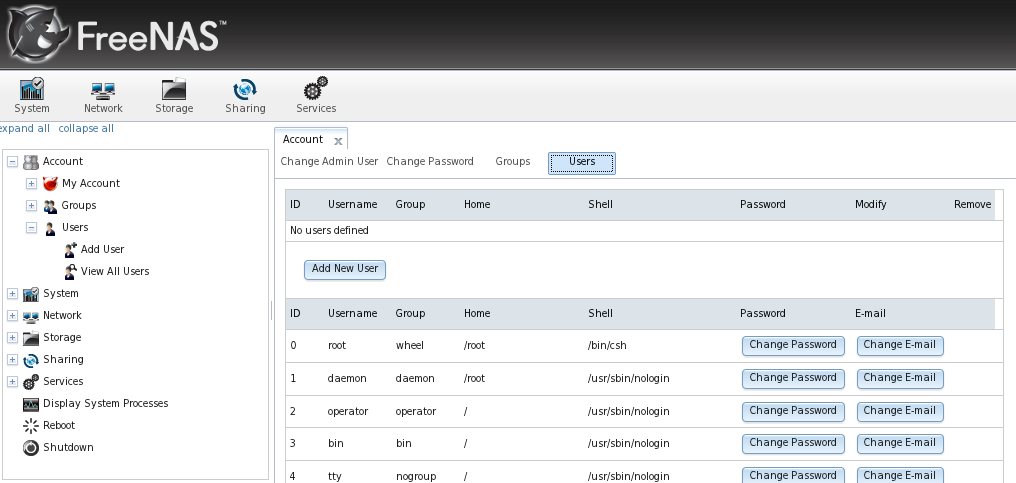
Task: Open the Change Admin User sub-tab
Action: coord(329,161)
